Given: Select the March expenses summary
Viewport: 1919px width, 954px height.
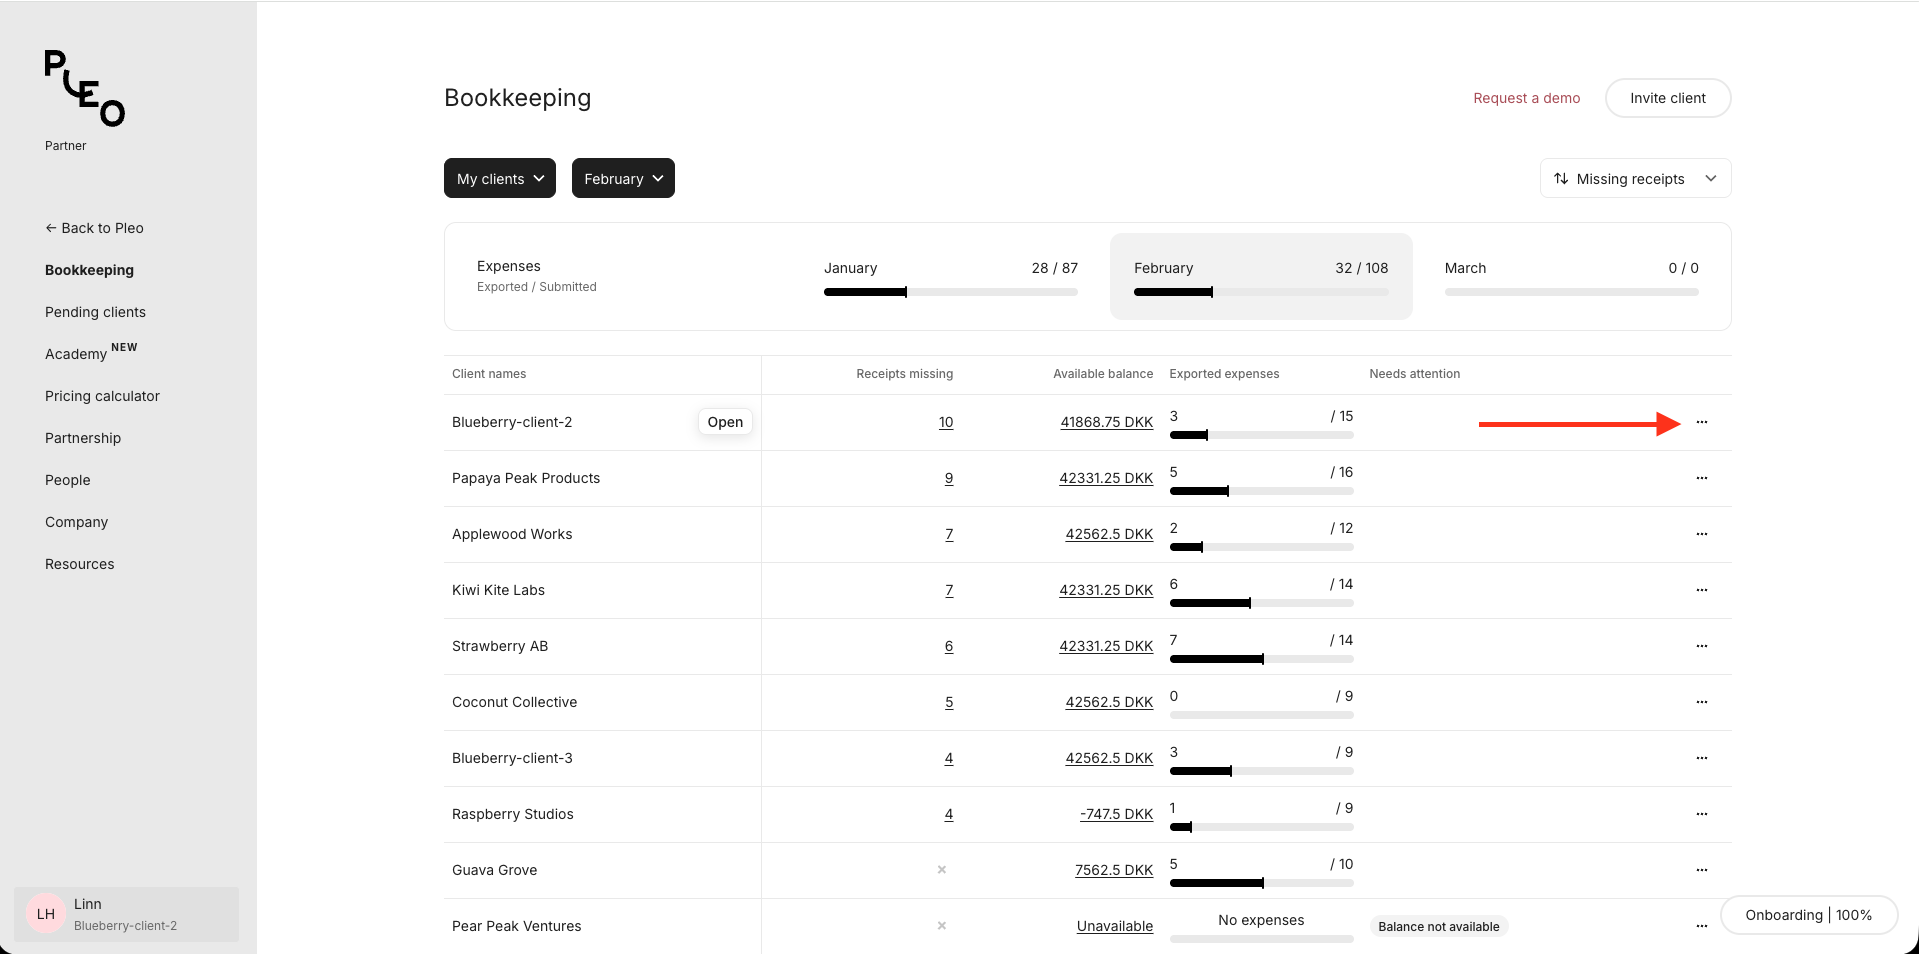Looking at the screenshot, I should point(1571,277).
